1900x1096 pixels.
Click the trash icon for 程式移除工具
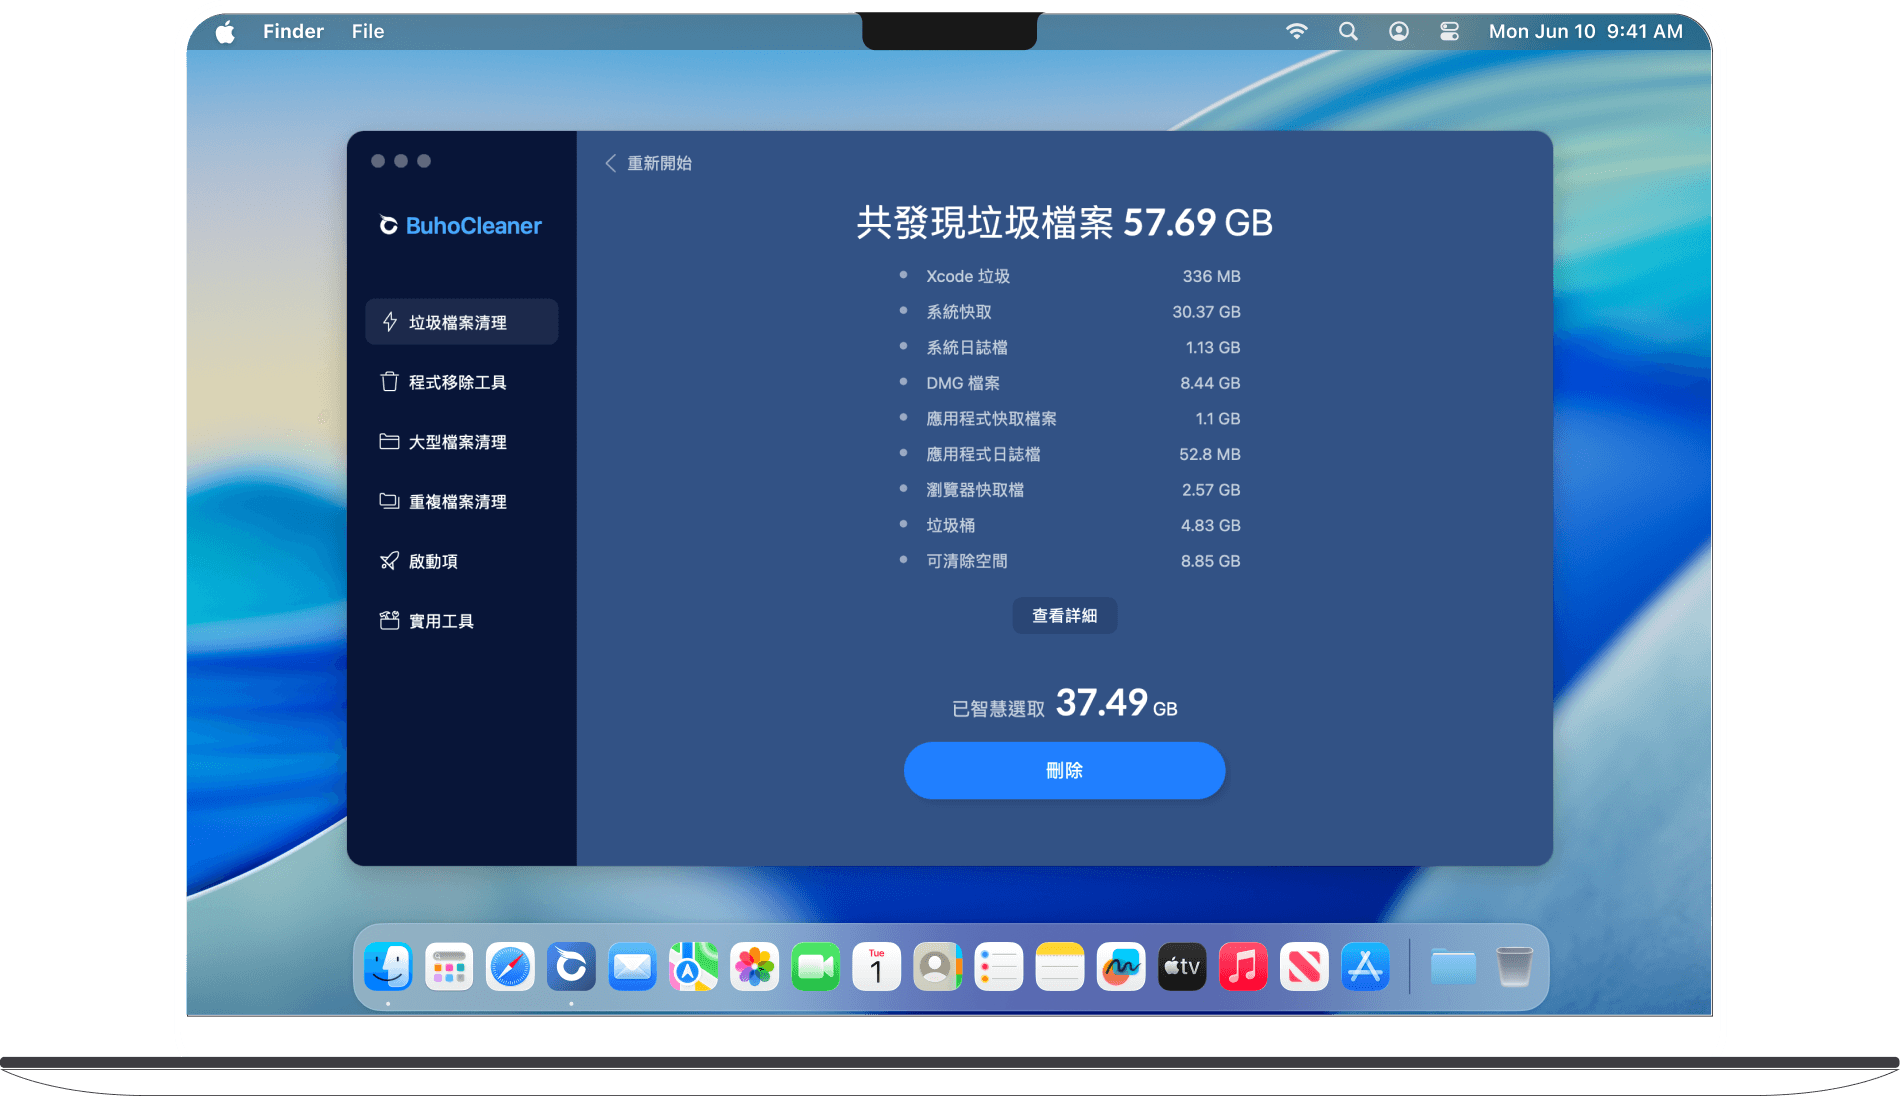pyautogui.click(x=390, y=382)
